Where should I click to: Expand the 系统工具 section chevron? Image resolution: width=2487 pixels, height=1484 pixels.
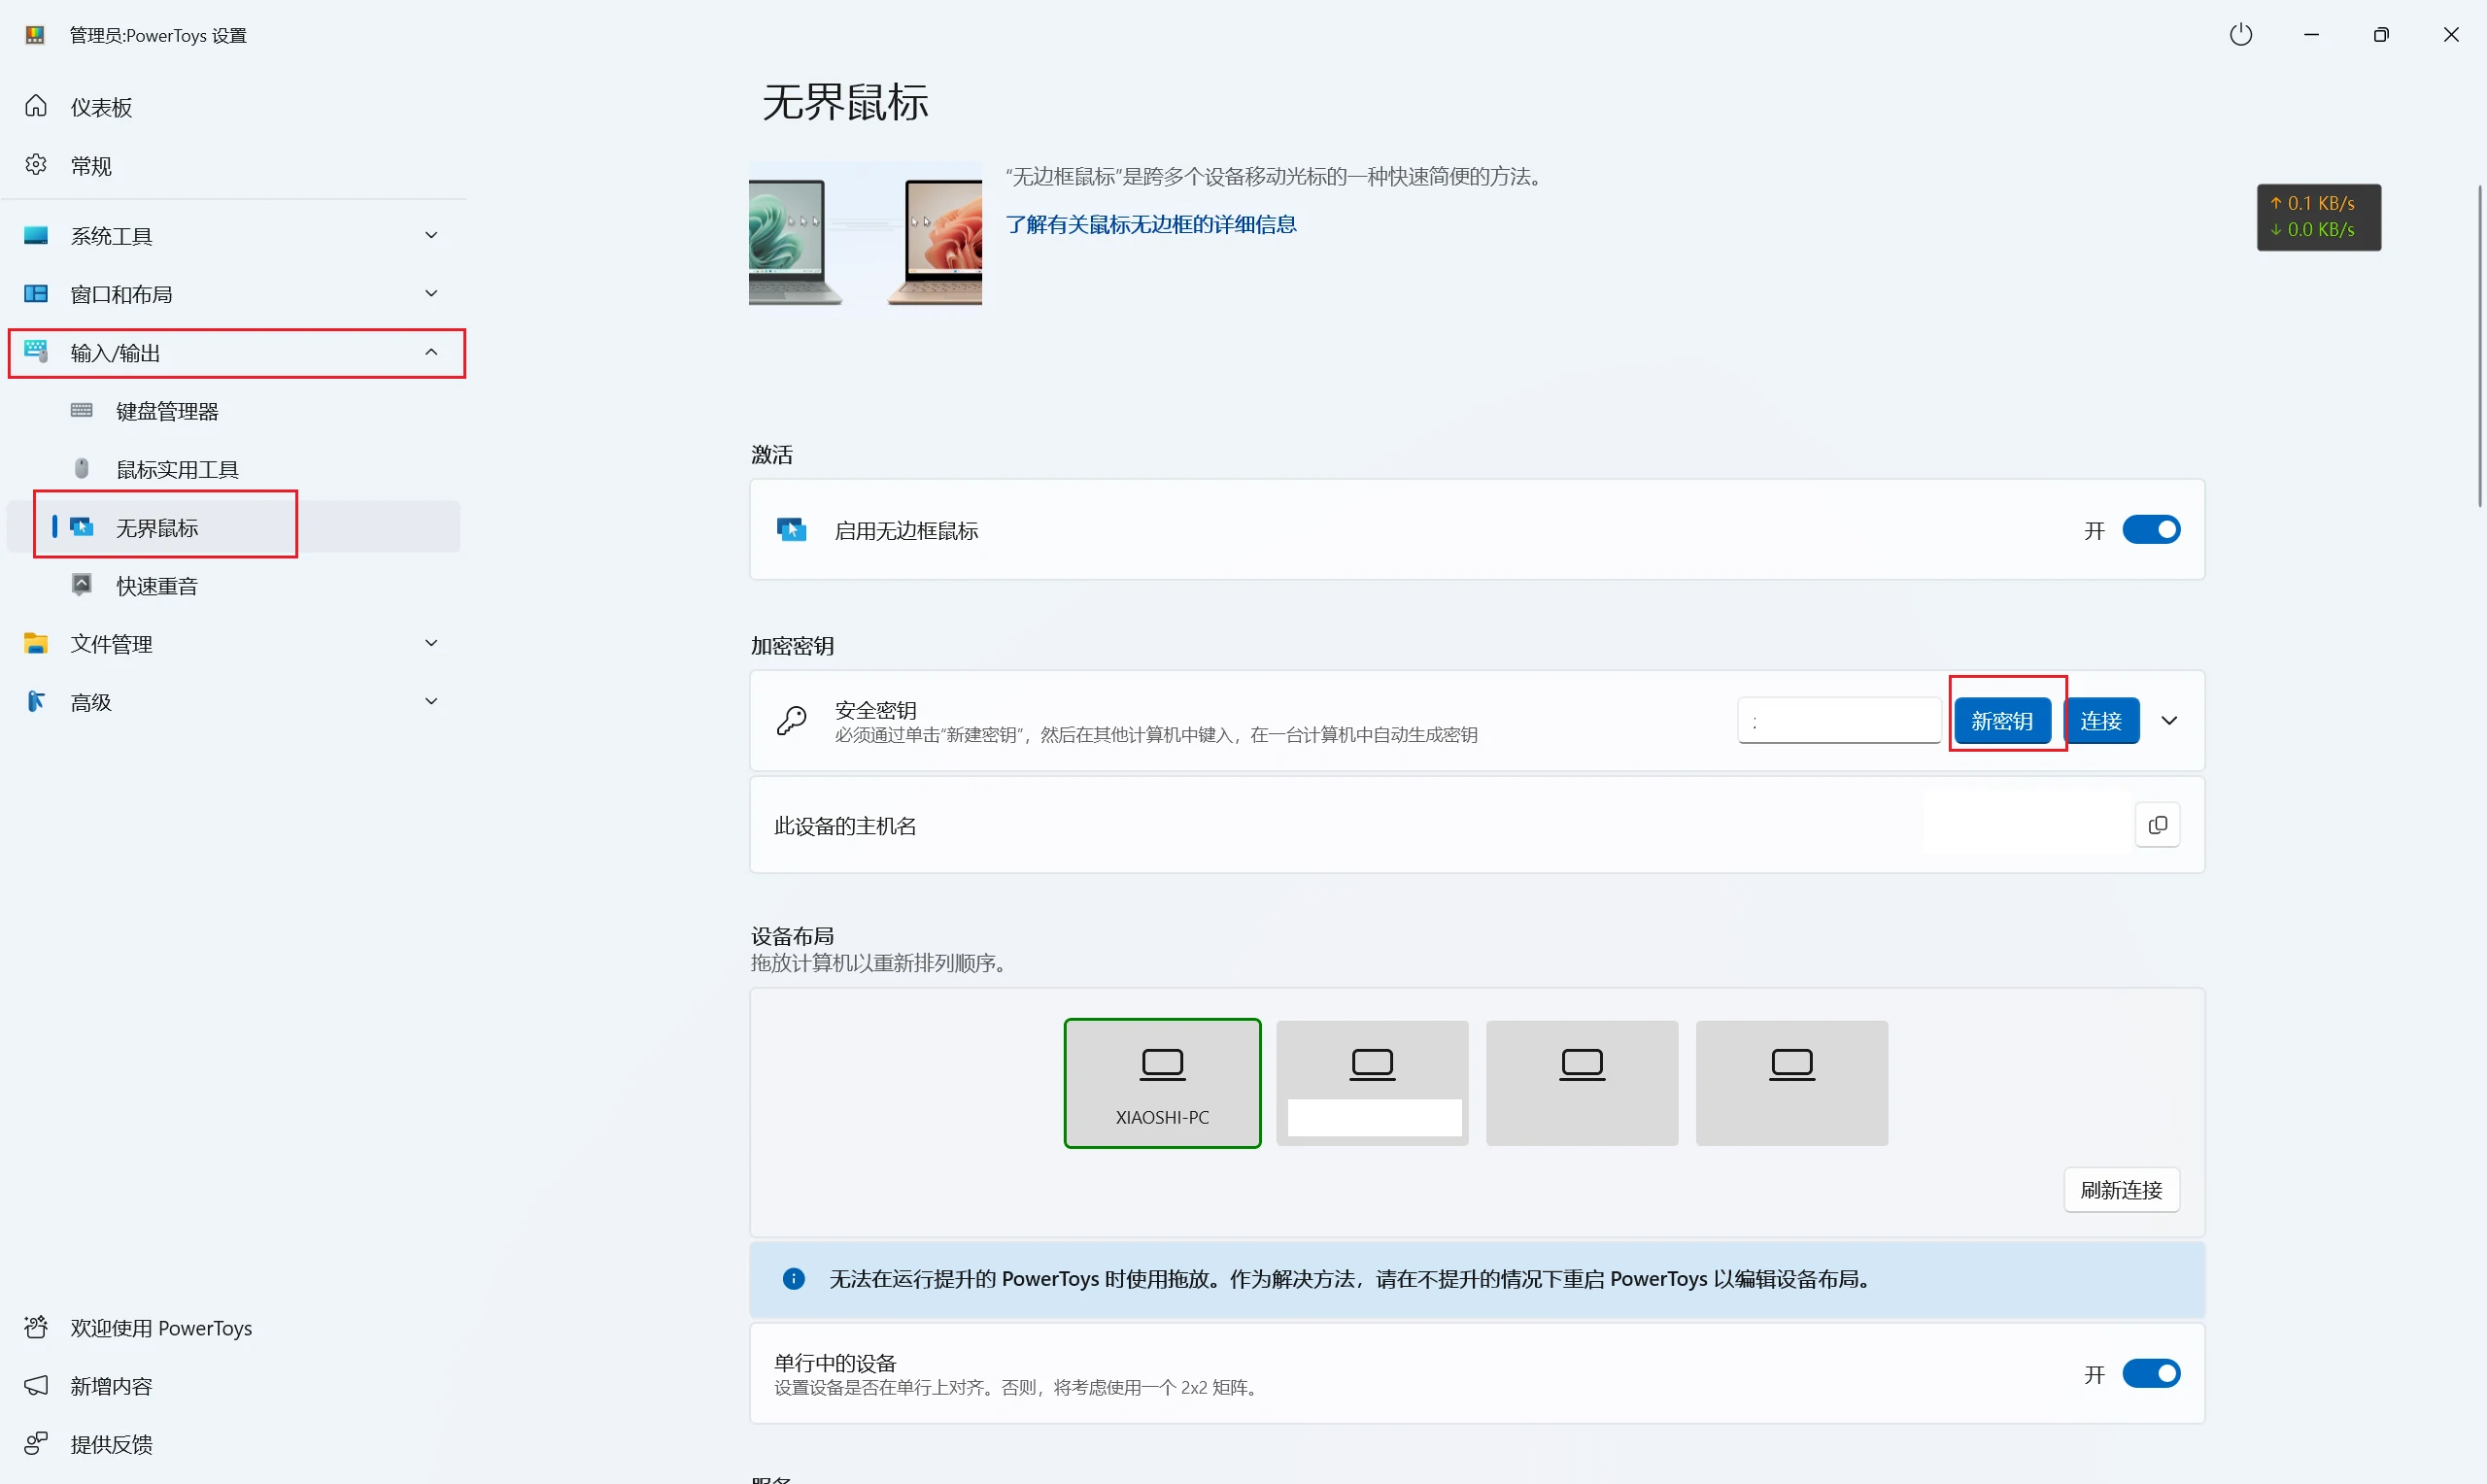coord(431,235)
